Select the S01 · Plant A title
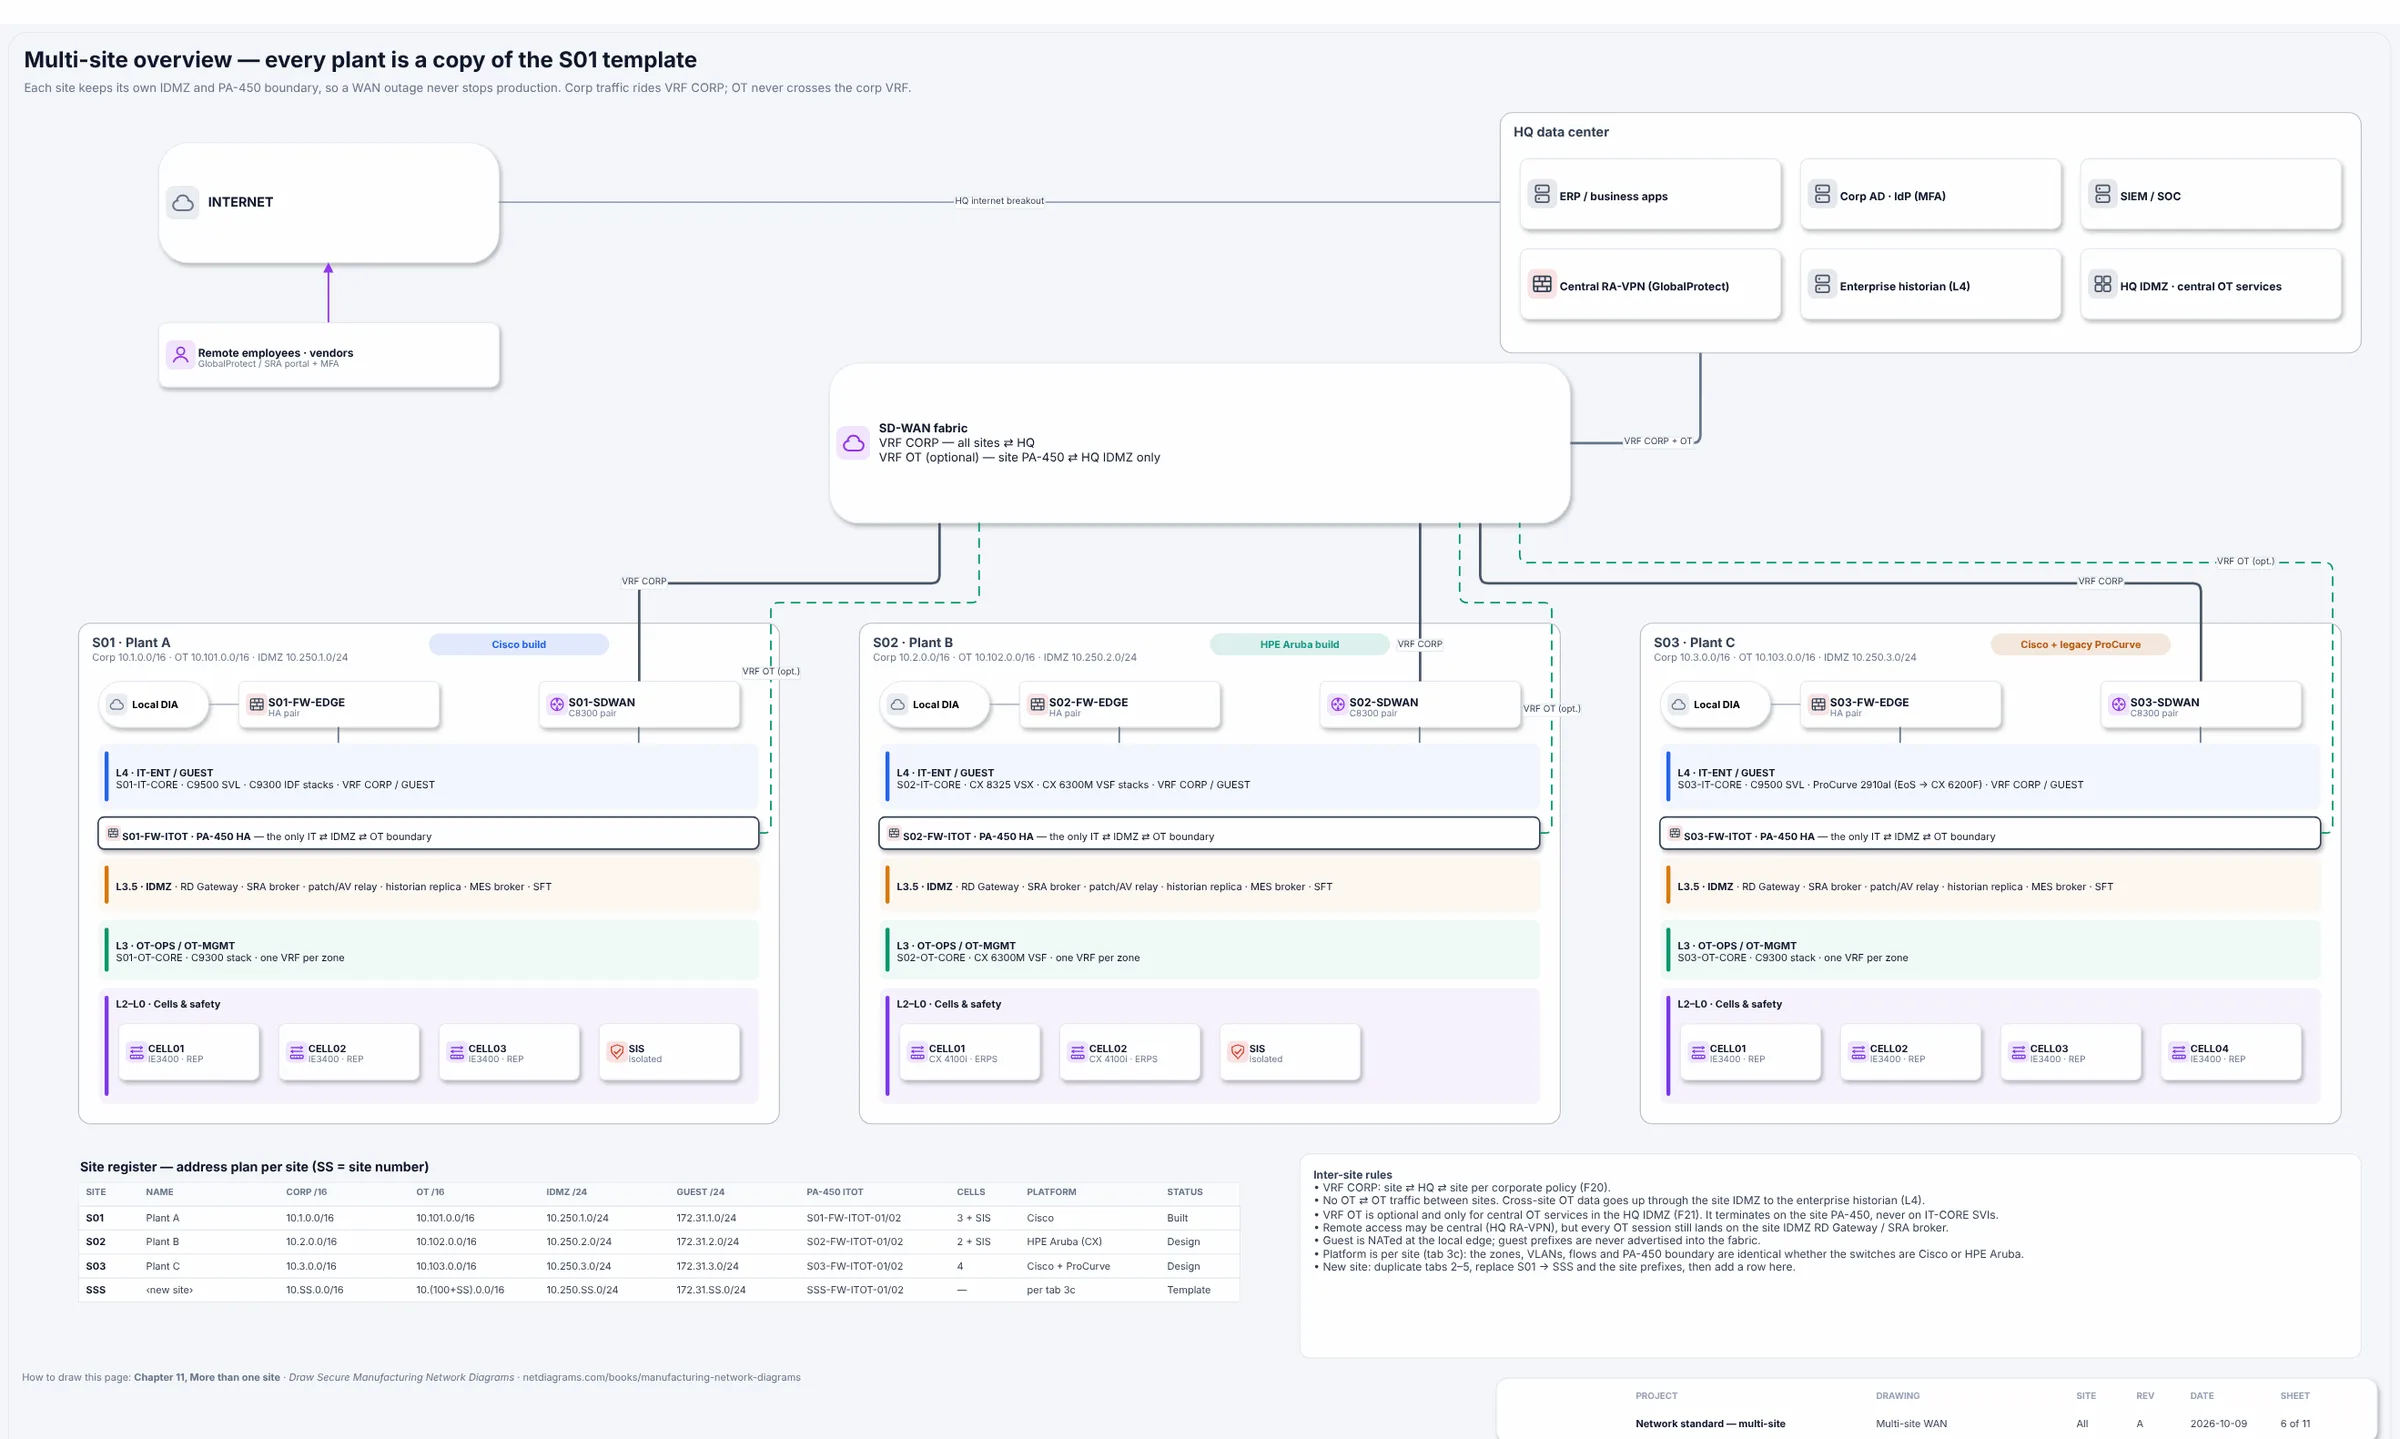This screenshot has height=1439, width=2400. tap(131, 642)
